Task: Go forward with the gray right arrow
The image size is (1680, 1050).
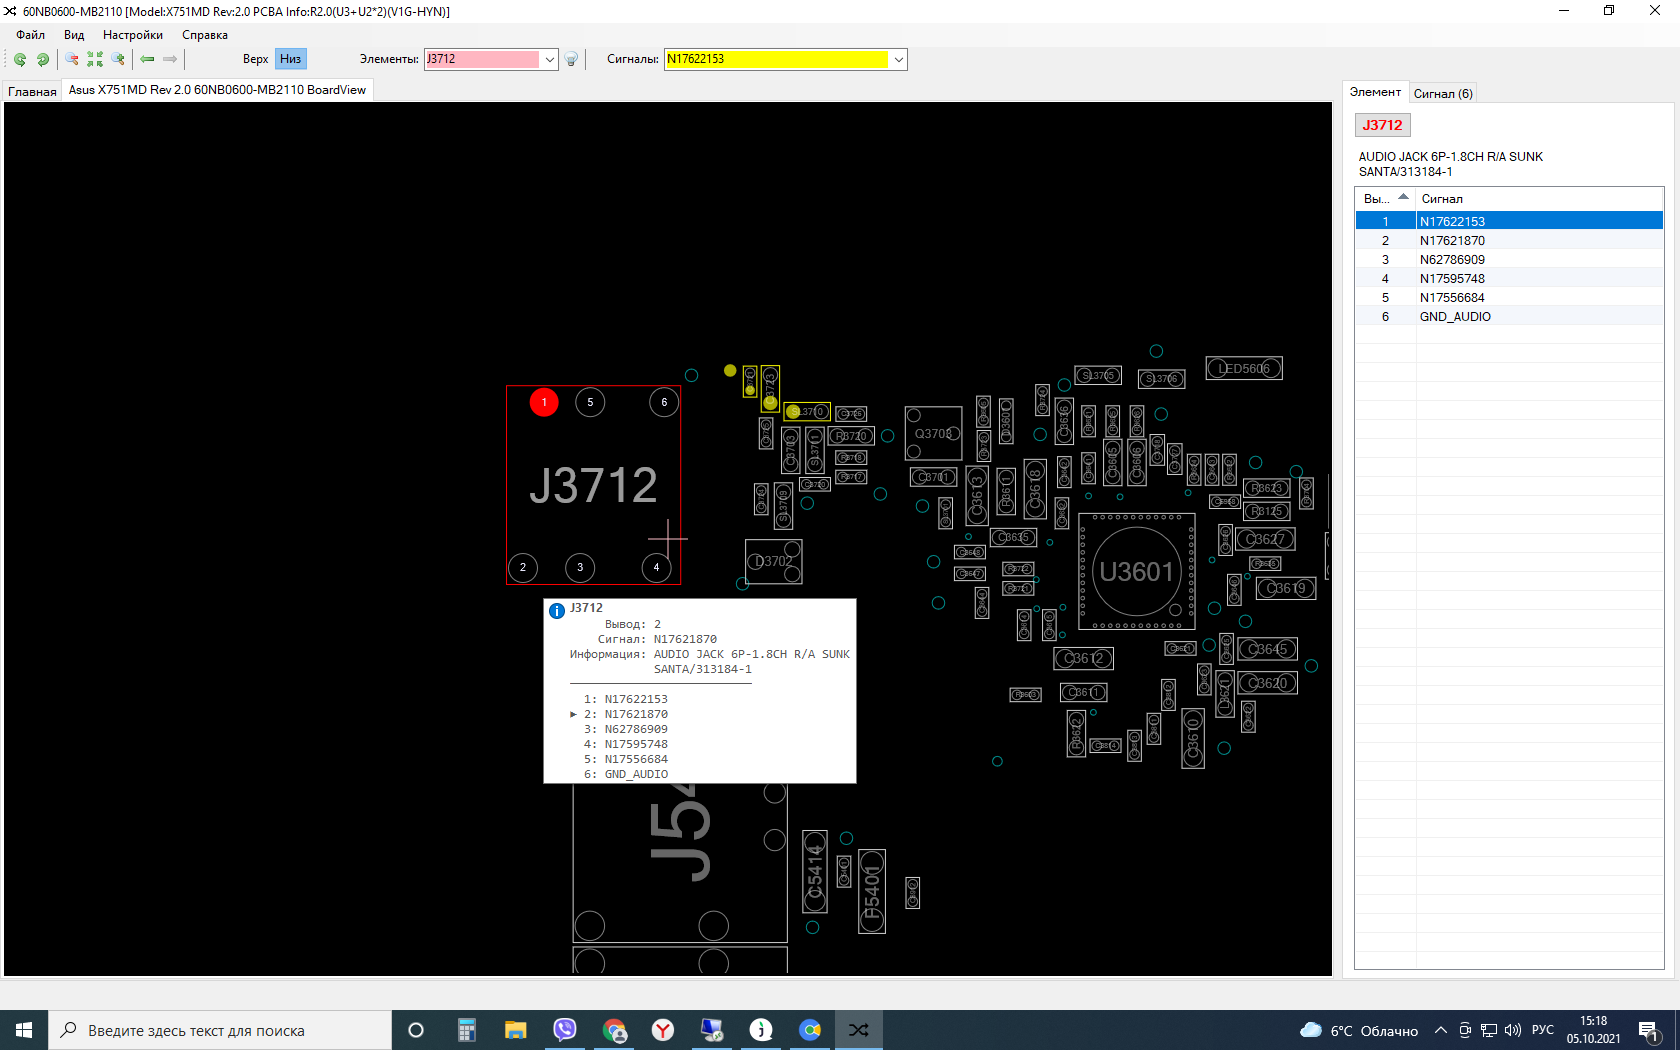Action: pyautogui.click(x=170, y=59)
